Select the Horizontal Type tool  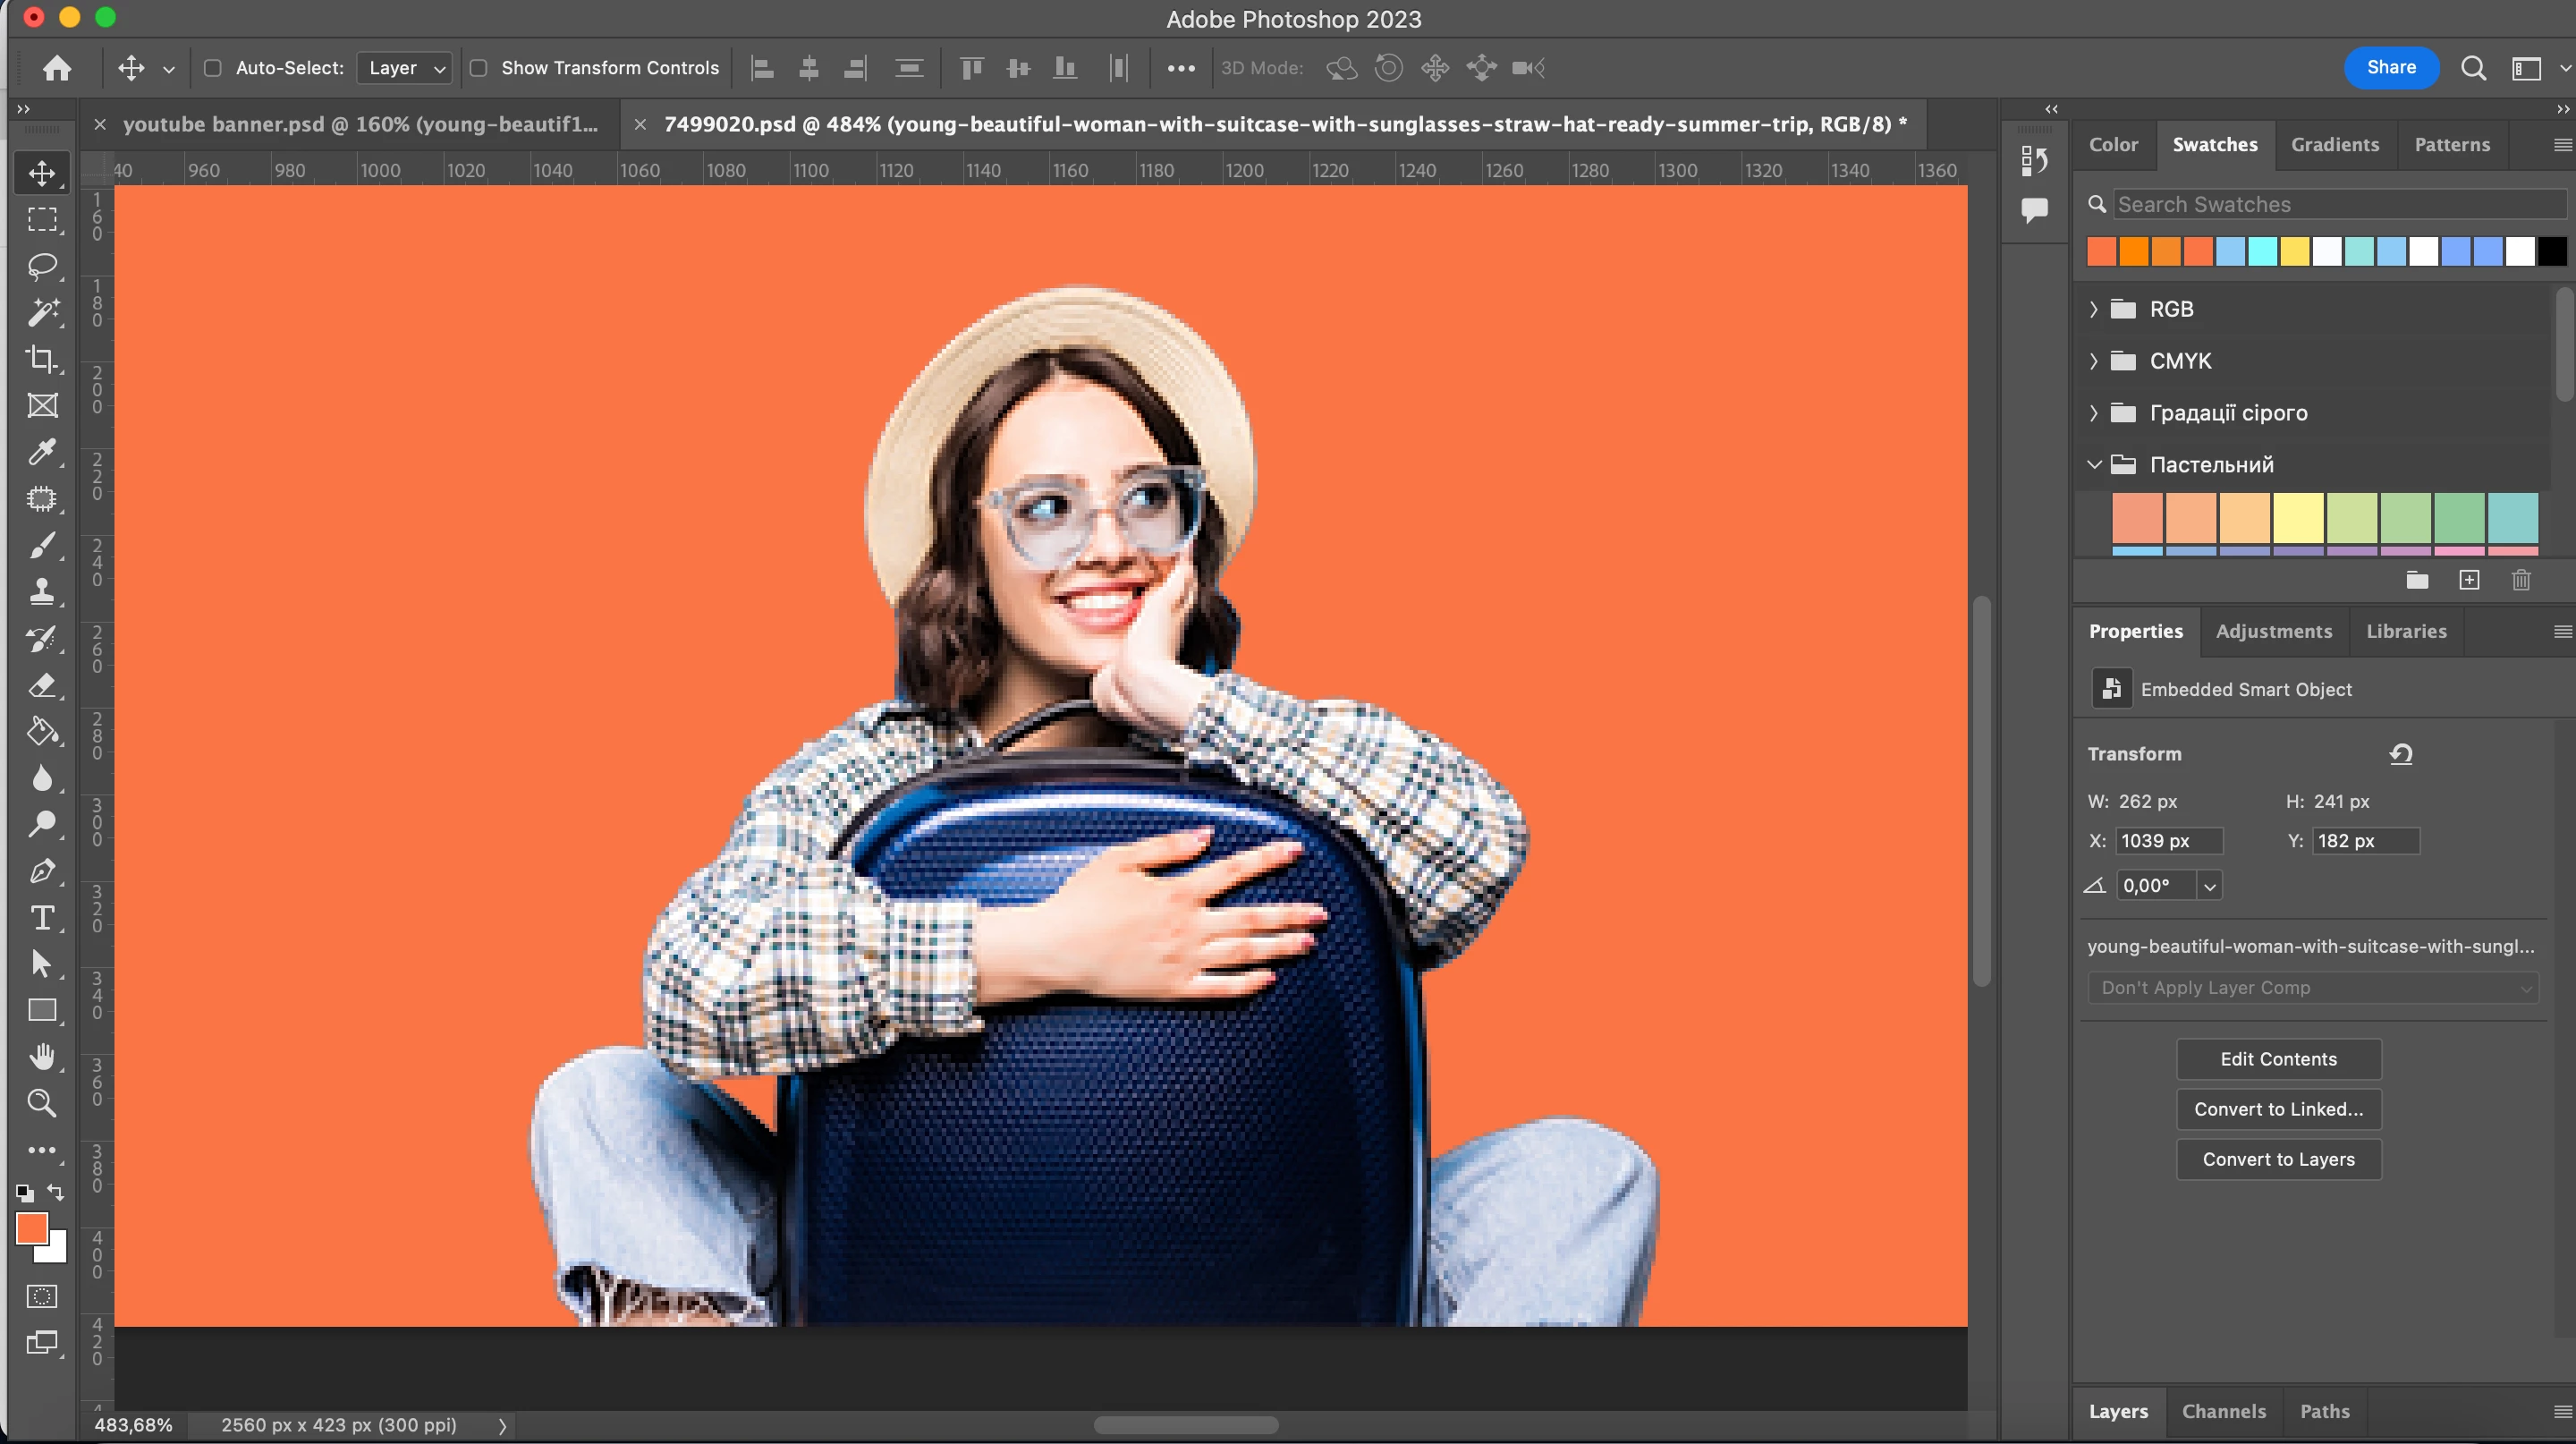42,917
